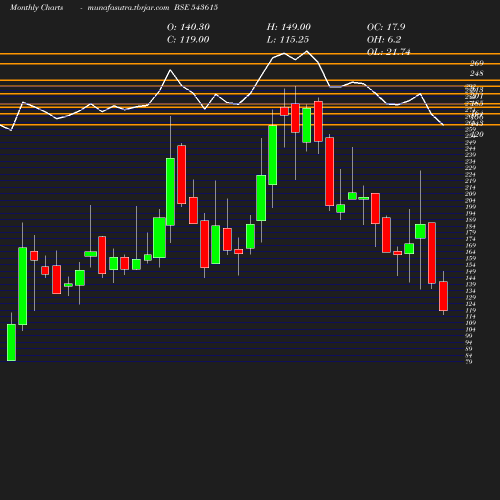Click the 'OC: 17.9' reading

coord(386,27)
